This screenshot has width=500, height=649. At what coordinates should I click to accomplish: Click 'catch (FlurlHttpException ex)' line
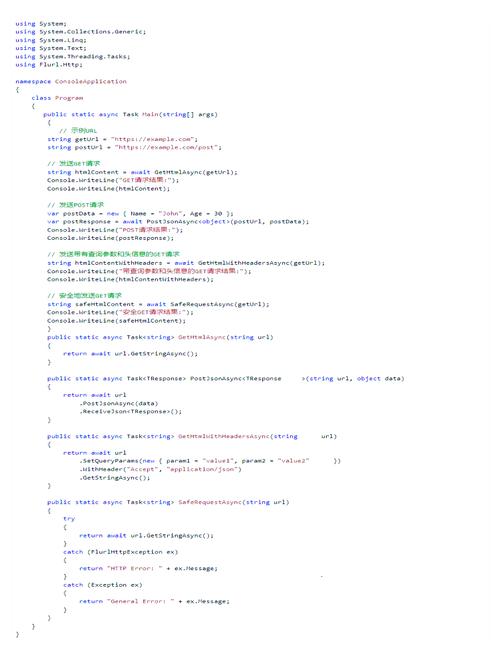click(x=120, y=552)
